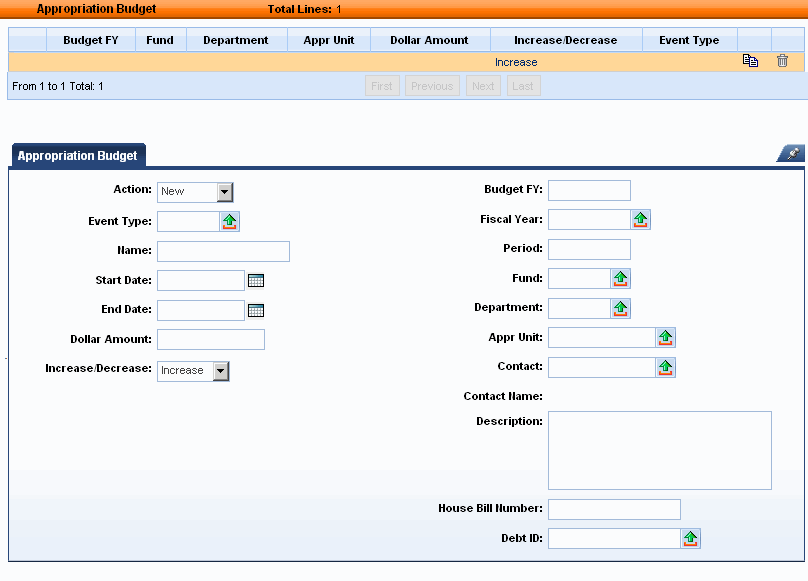Click the 'From 1 to 1 Total: 1' text
Screen dimensions: 808x581
(x=58, y=86)
